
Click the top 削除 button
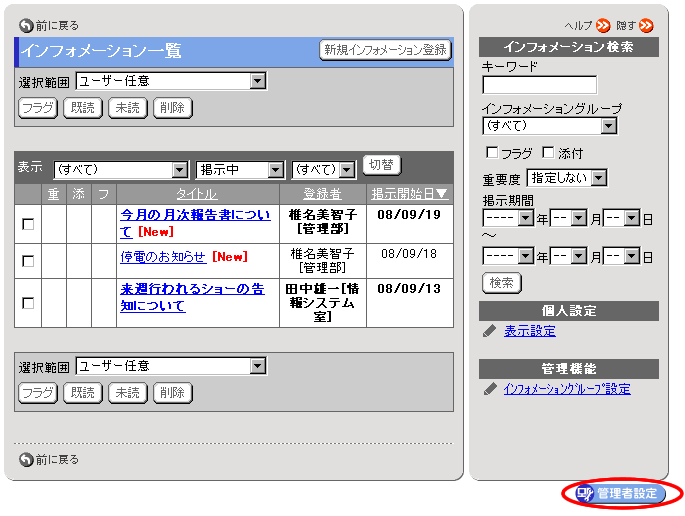coord(173,108)
